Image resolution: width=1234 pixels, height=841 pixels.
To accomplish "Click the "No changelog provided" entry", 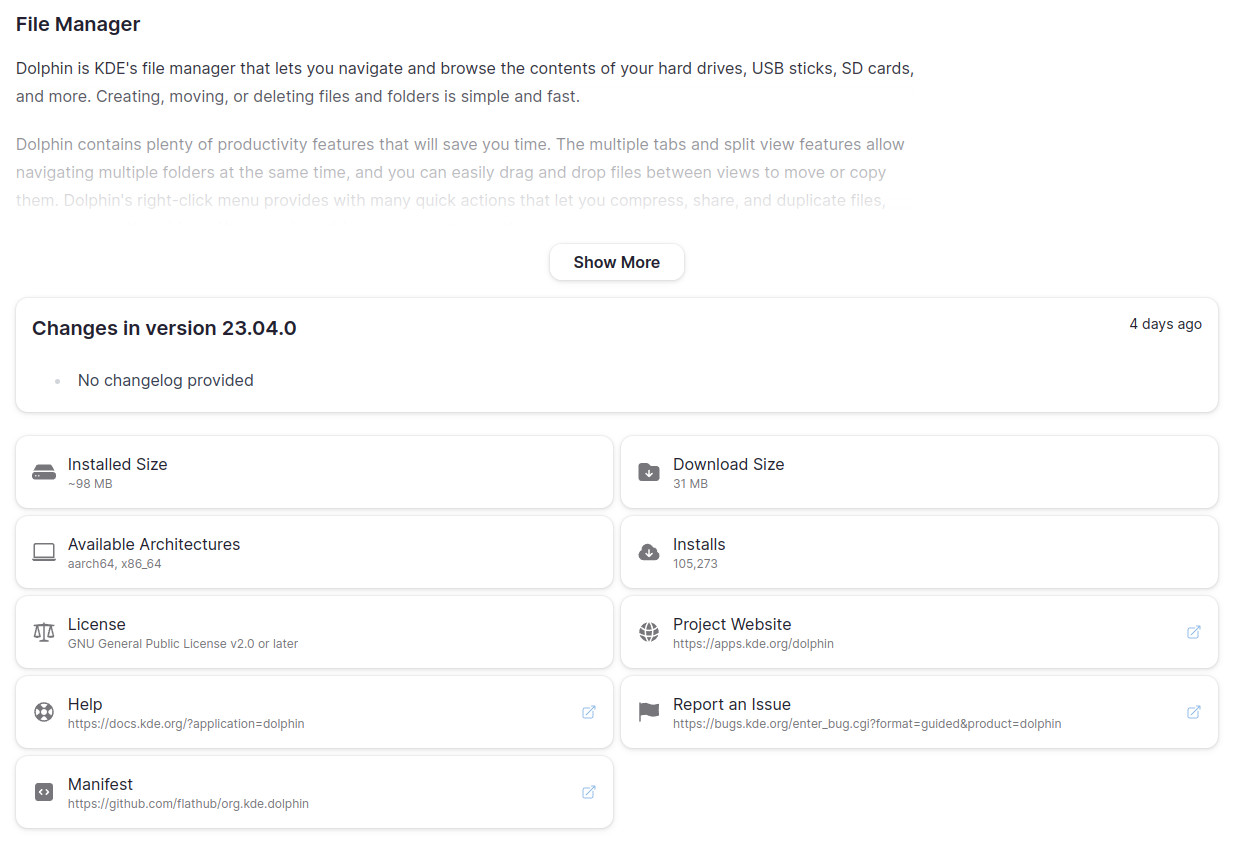I will point(166,380).
